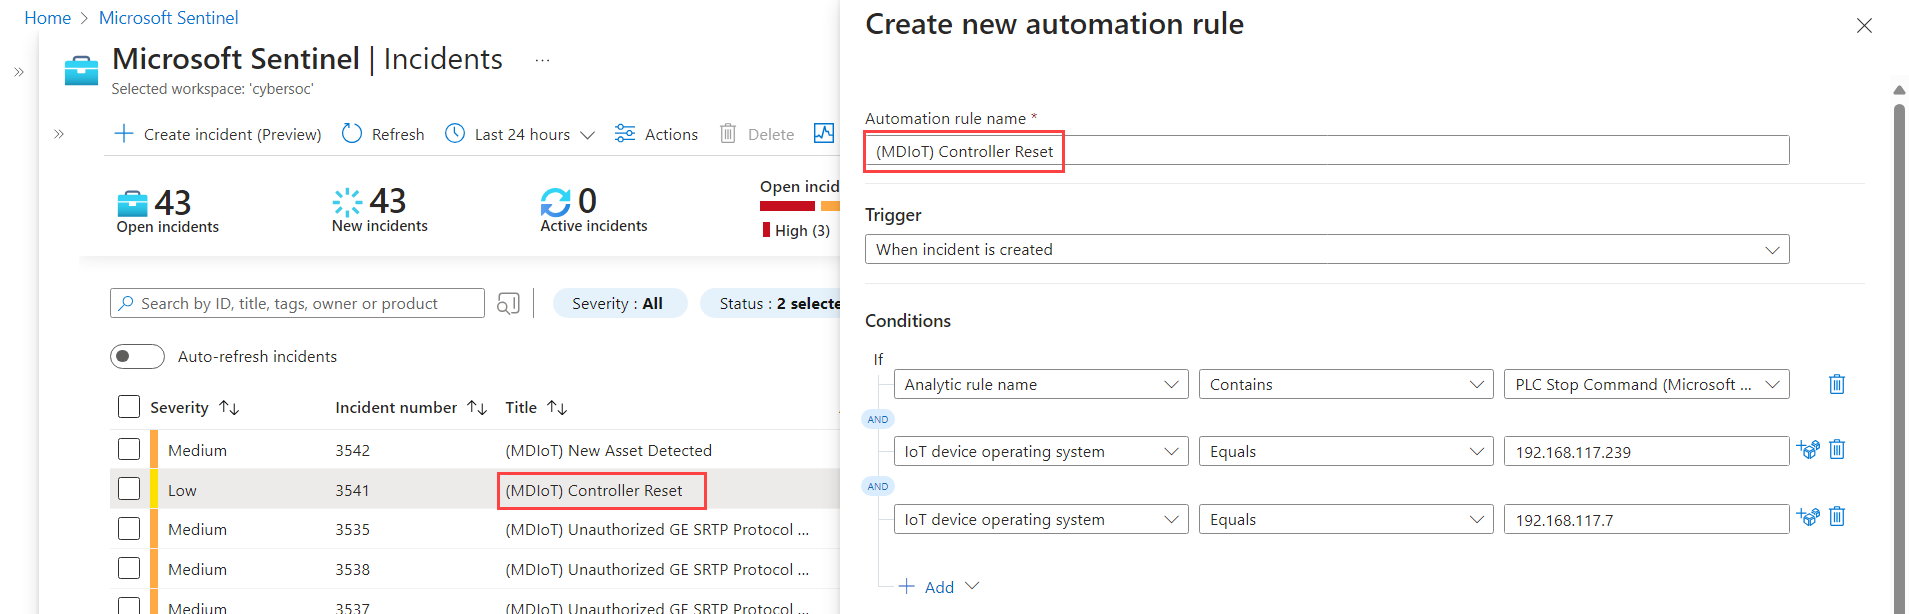Click the Refresh circular arrow icon
1909x614 pixels.
tap(352, 133)
